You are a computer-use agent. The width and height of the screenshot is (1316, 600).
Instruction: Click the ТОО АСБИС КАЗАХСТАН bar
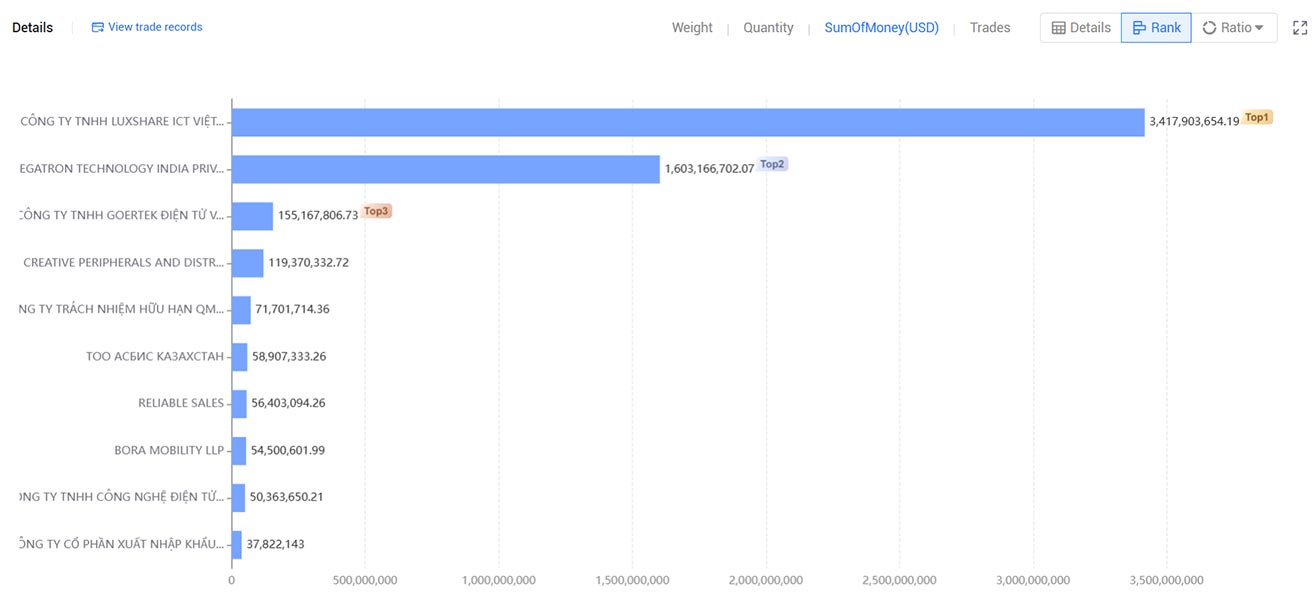240,357
